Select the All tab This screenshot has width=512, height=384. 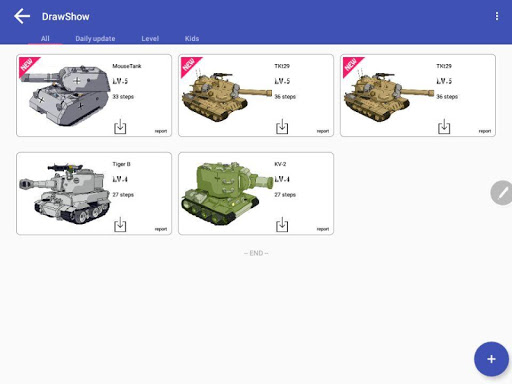[x=45, y=39]
